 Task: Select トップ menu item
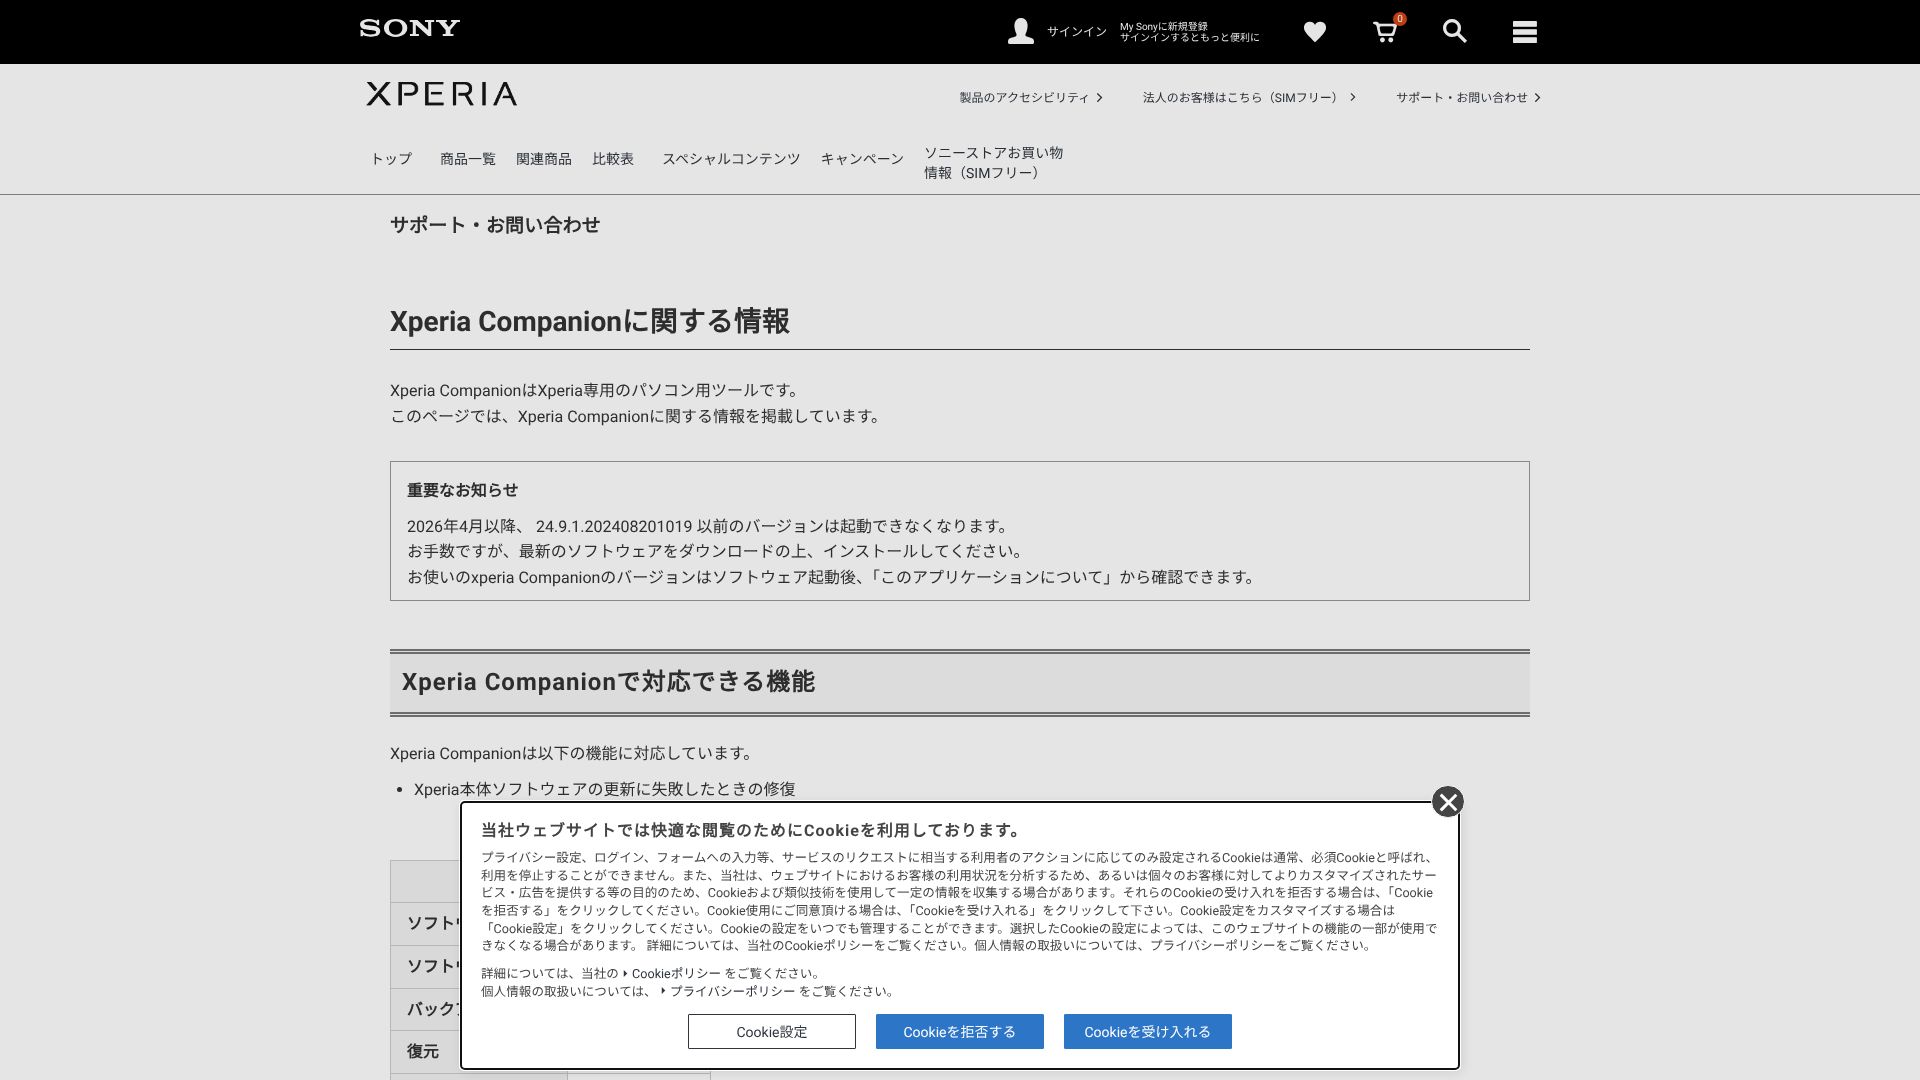[391, 159]
